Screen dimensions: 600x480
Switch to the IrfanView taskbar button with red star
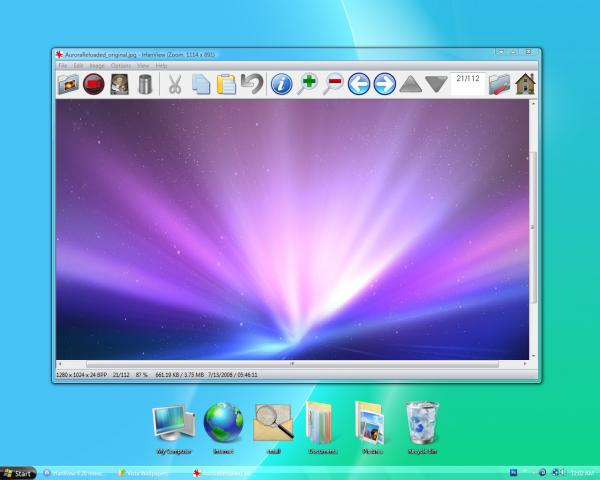click(x=222, y=473)
